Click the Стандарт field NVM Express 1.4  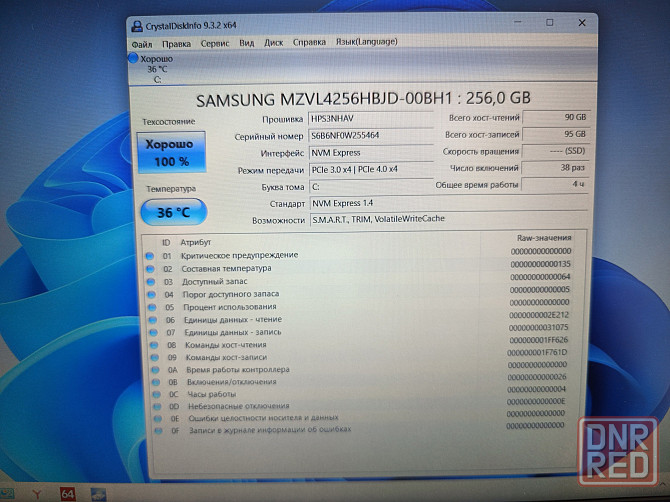click(x=449, y=203)
